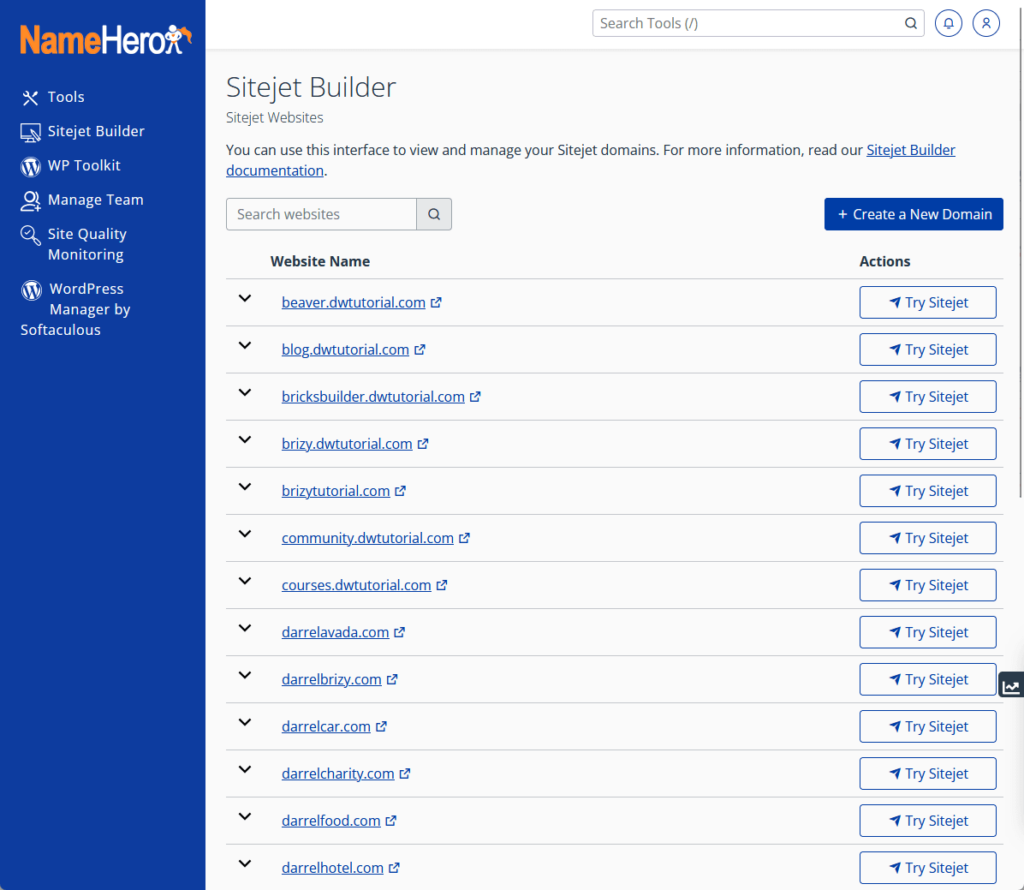This screenshot has width=1024, height=890.
Task: Expand the community.dwtutorial.com row chevron
Action: (245, 533)
